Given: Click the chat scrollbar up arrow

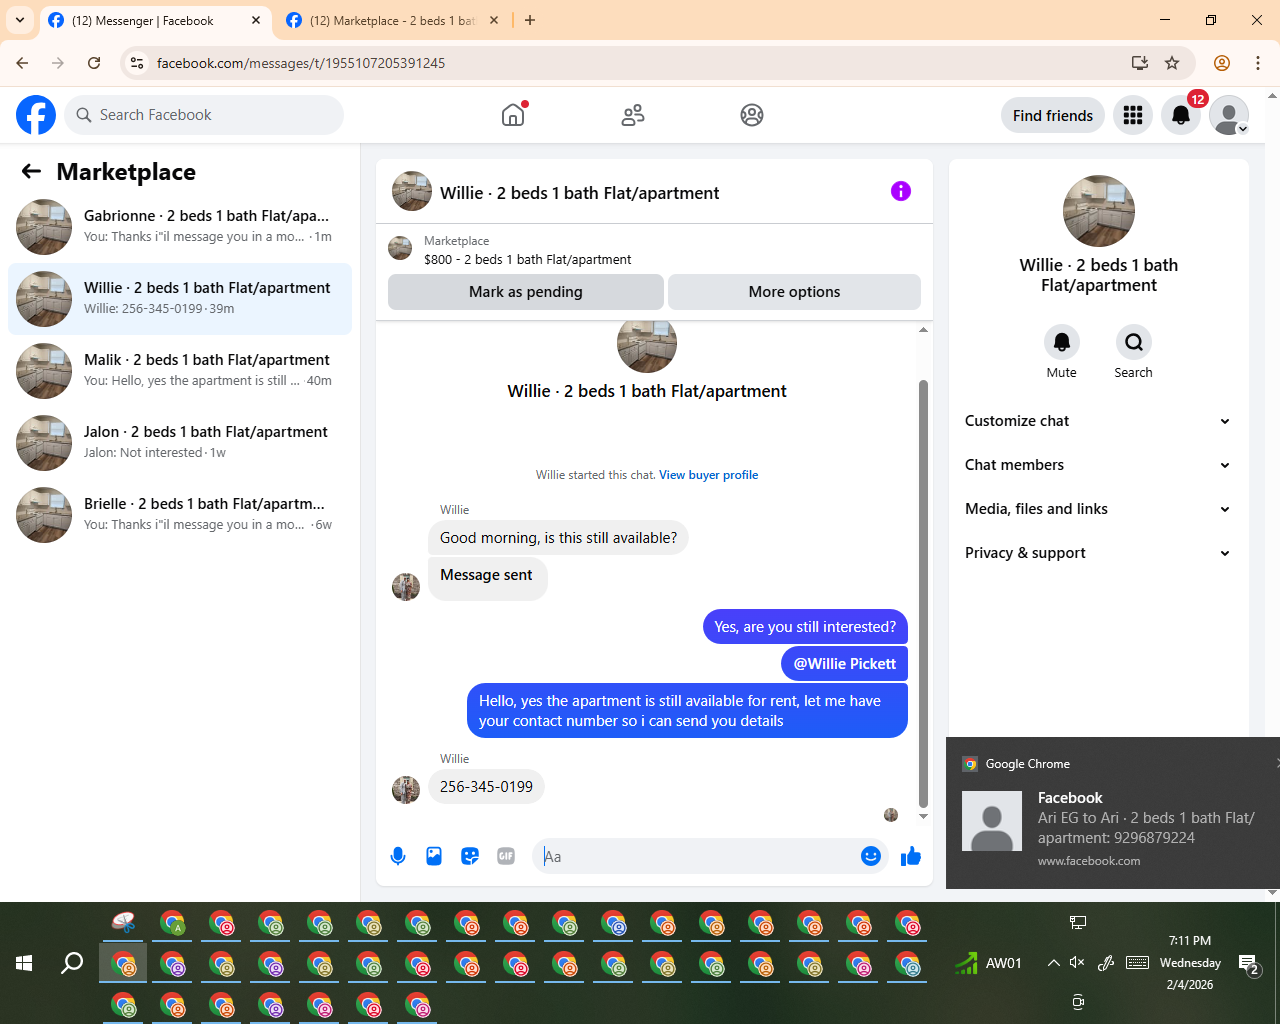Looking at the screenshot, I should click(x=923, y=330).
